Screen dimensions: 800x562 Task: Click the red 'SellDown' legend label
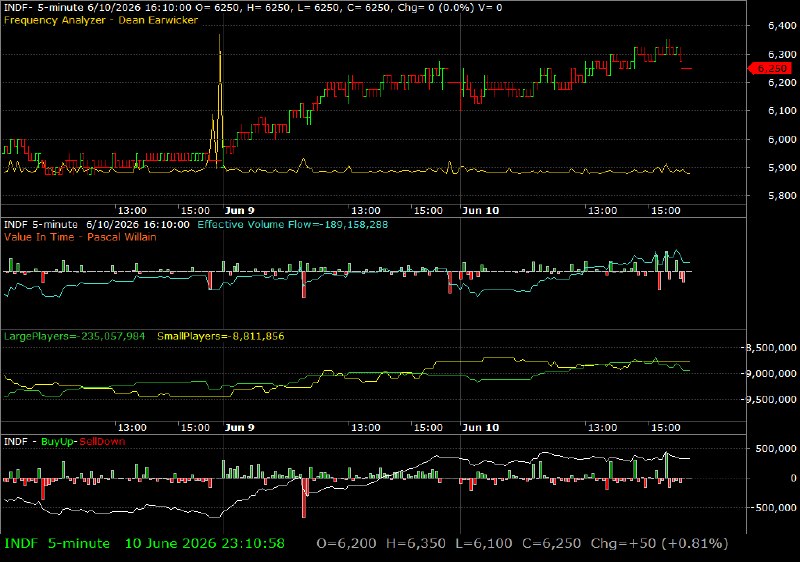pyautogui.click(x=102, y=442)
